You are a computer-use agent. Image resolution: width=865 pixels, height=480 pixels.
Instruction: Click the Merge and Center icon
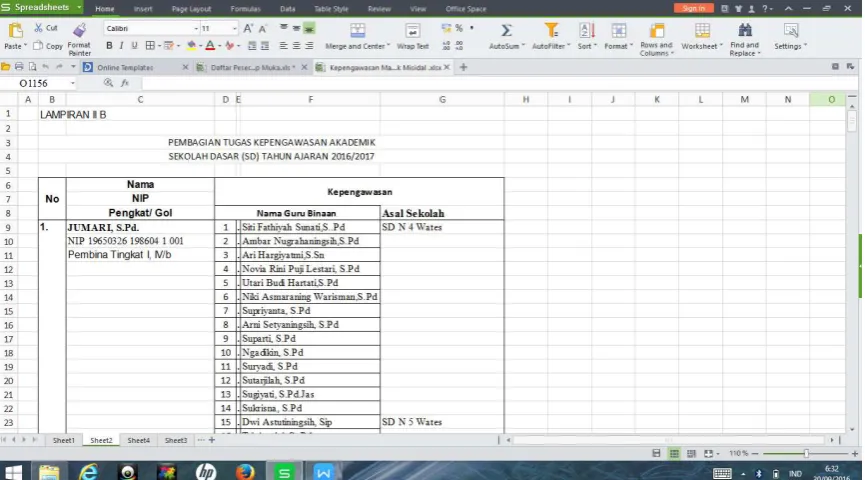click(357, 30)
